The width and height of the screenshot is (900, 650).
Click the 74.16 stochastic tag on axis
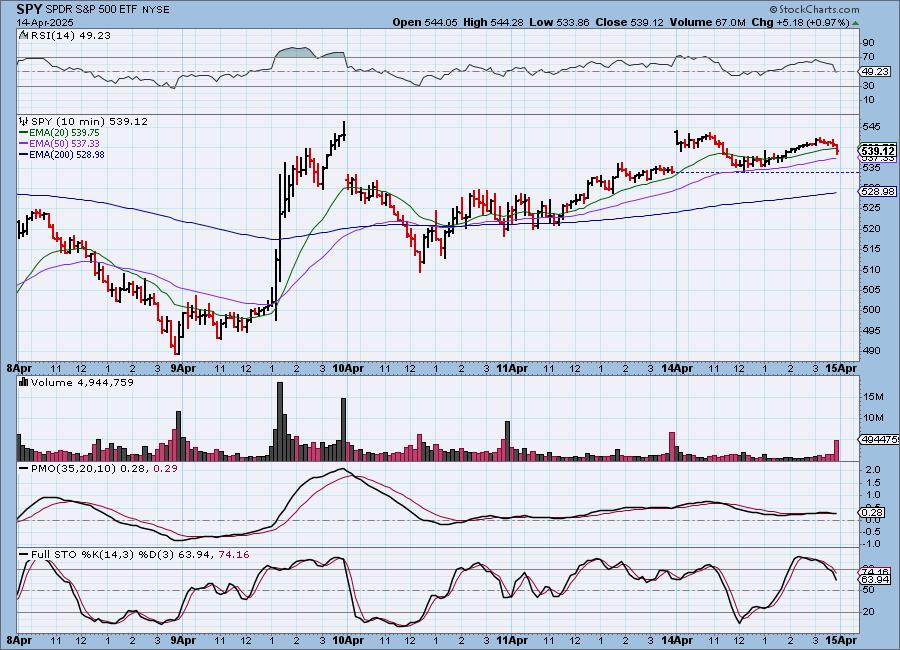pos(875,572)
